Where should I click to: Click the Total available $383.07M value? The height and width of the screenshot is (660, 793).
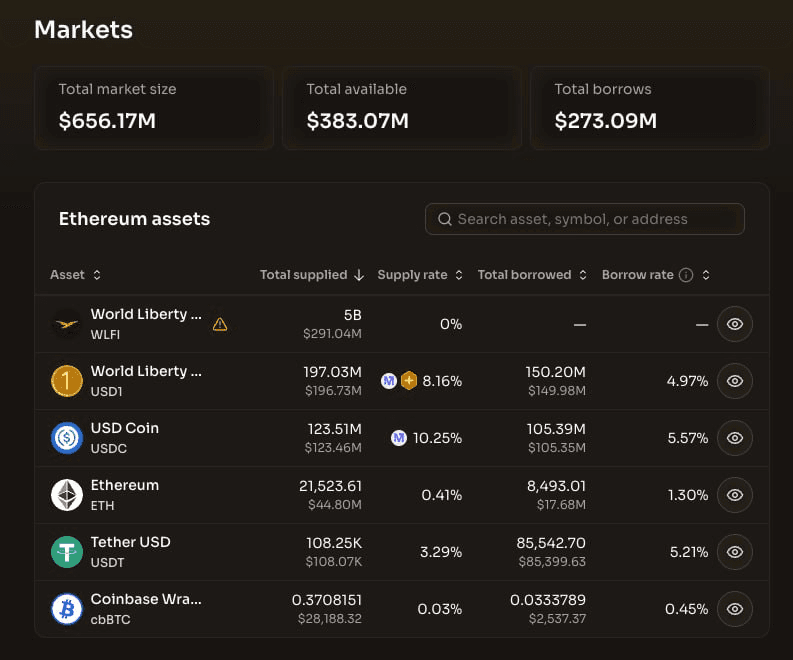(358, 121)
